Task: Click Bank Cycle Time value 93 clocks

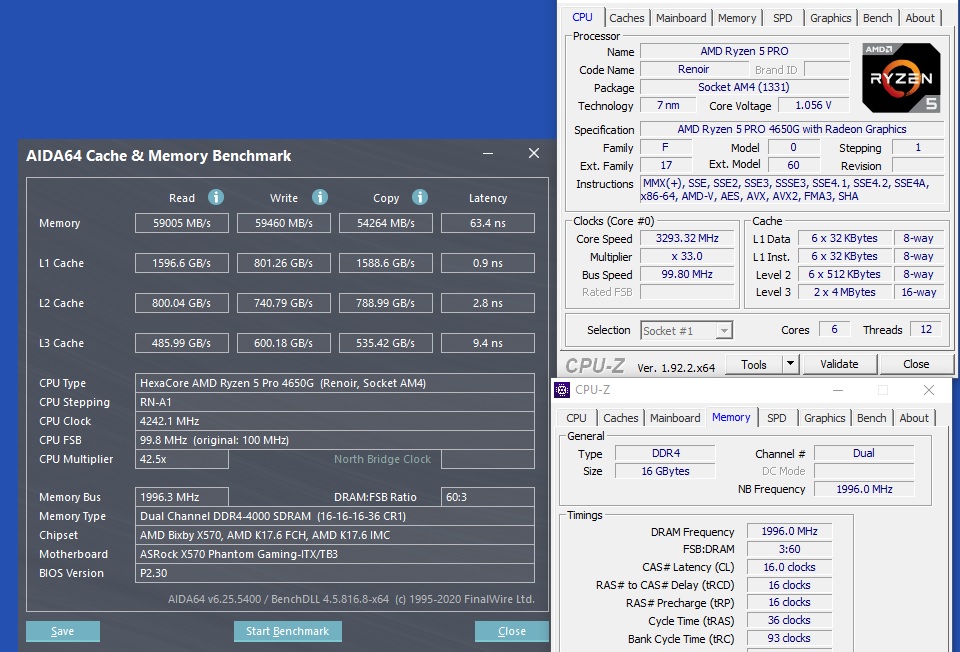Action: (x=789, y=639)
